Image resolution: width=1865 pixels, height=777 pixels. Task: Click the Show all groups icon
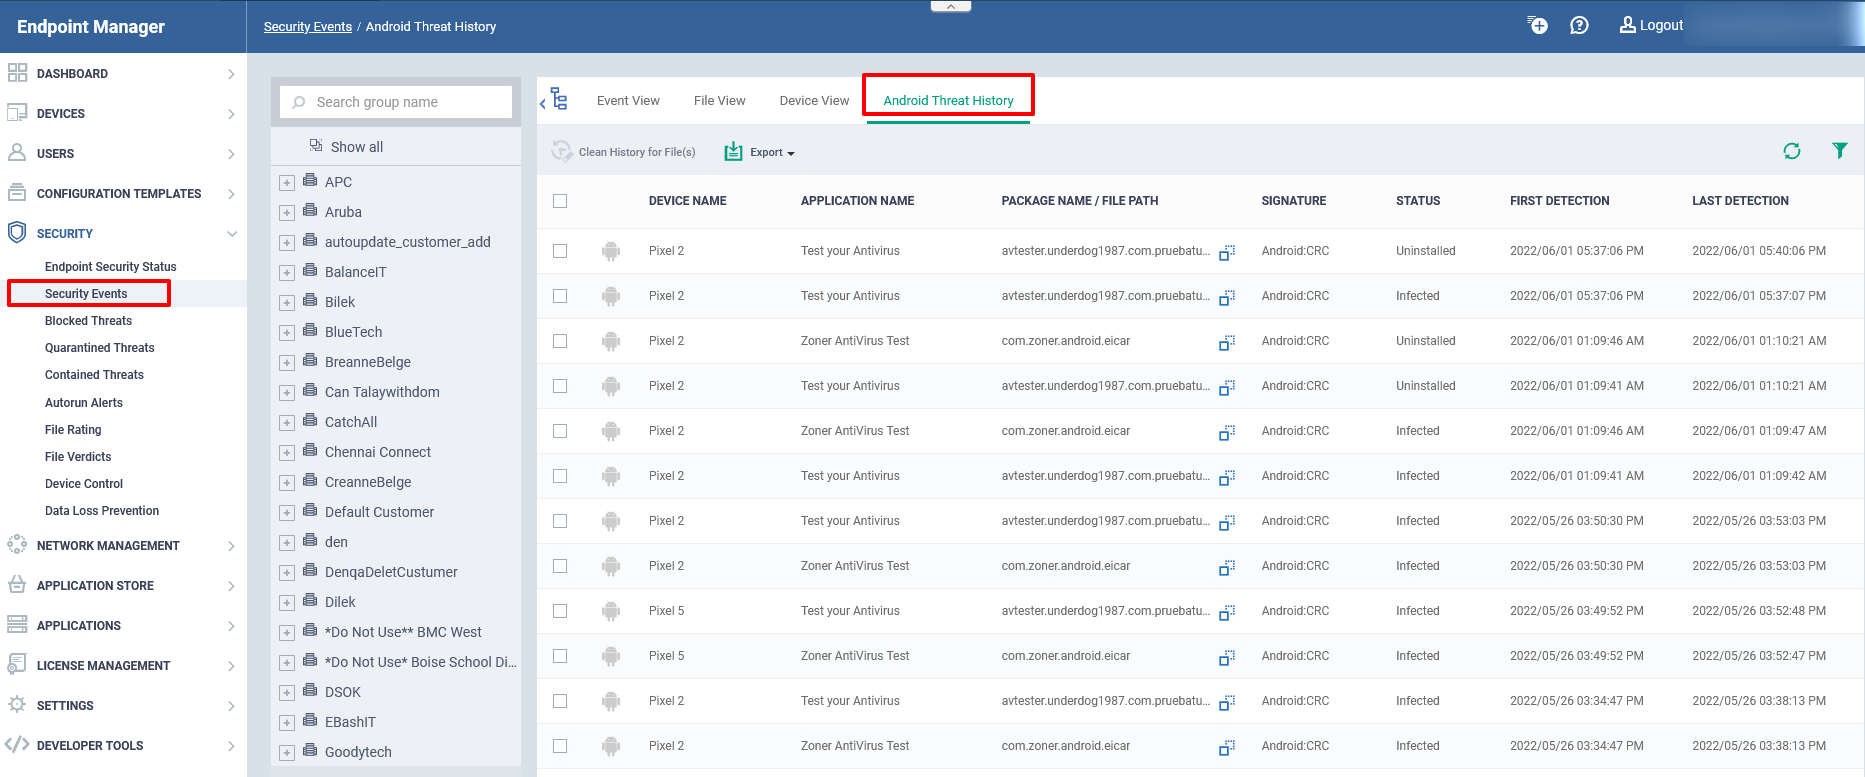(316, 146)
